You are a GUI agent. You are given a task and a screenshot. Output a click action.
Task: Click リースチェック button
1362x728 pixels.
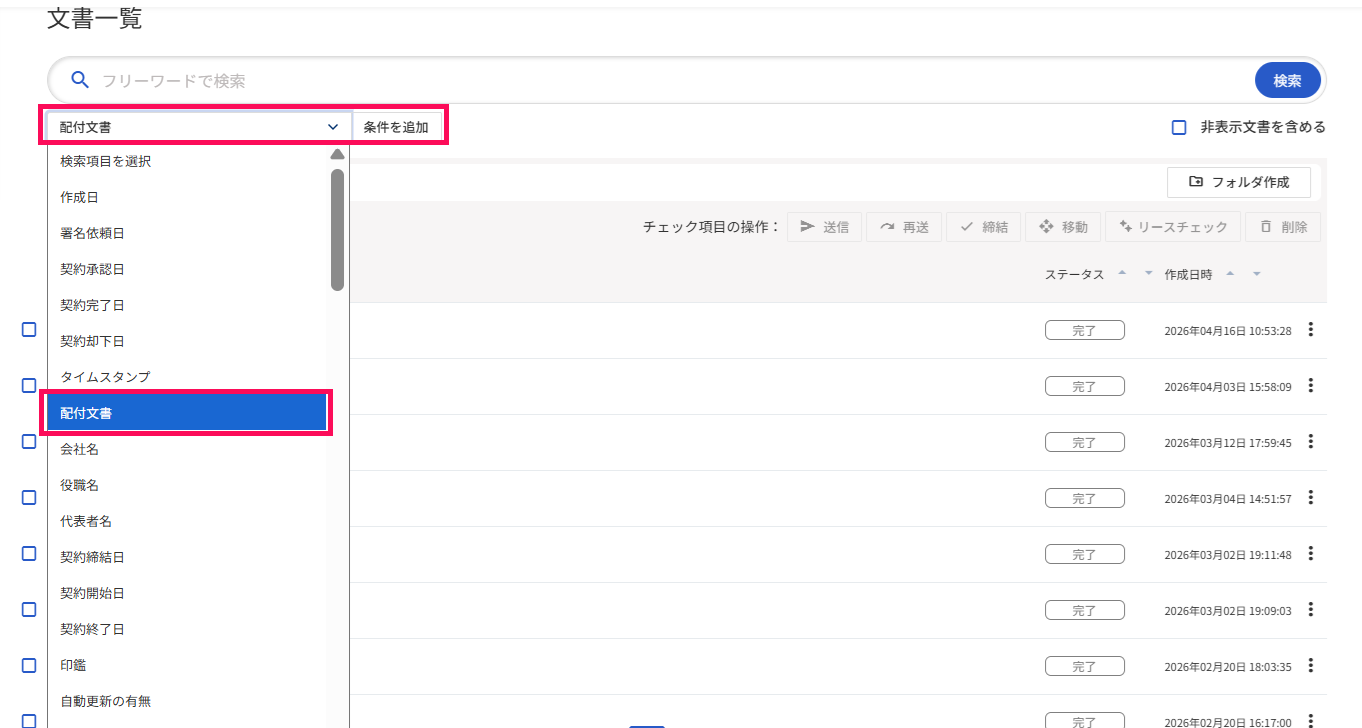[1173, 227]
